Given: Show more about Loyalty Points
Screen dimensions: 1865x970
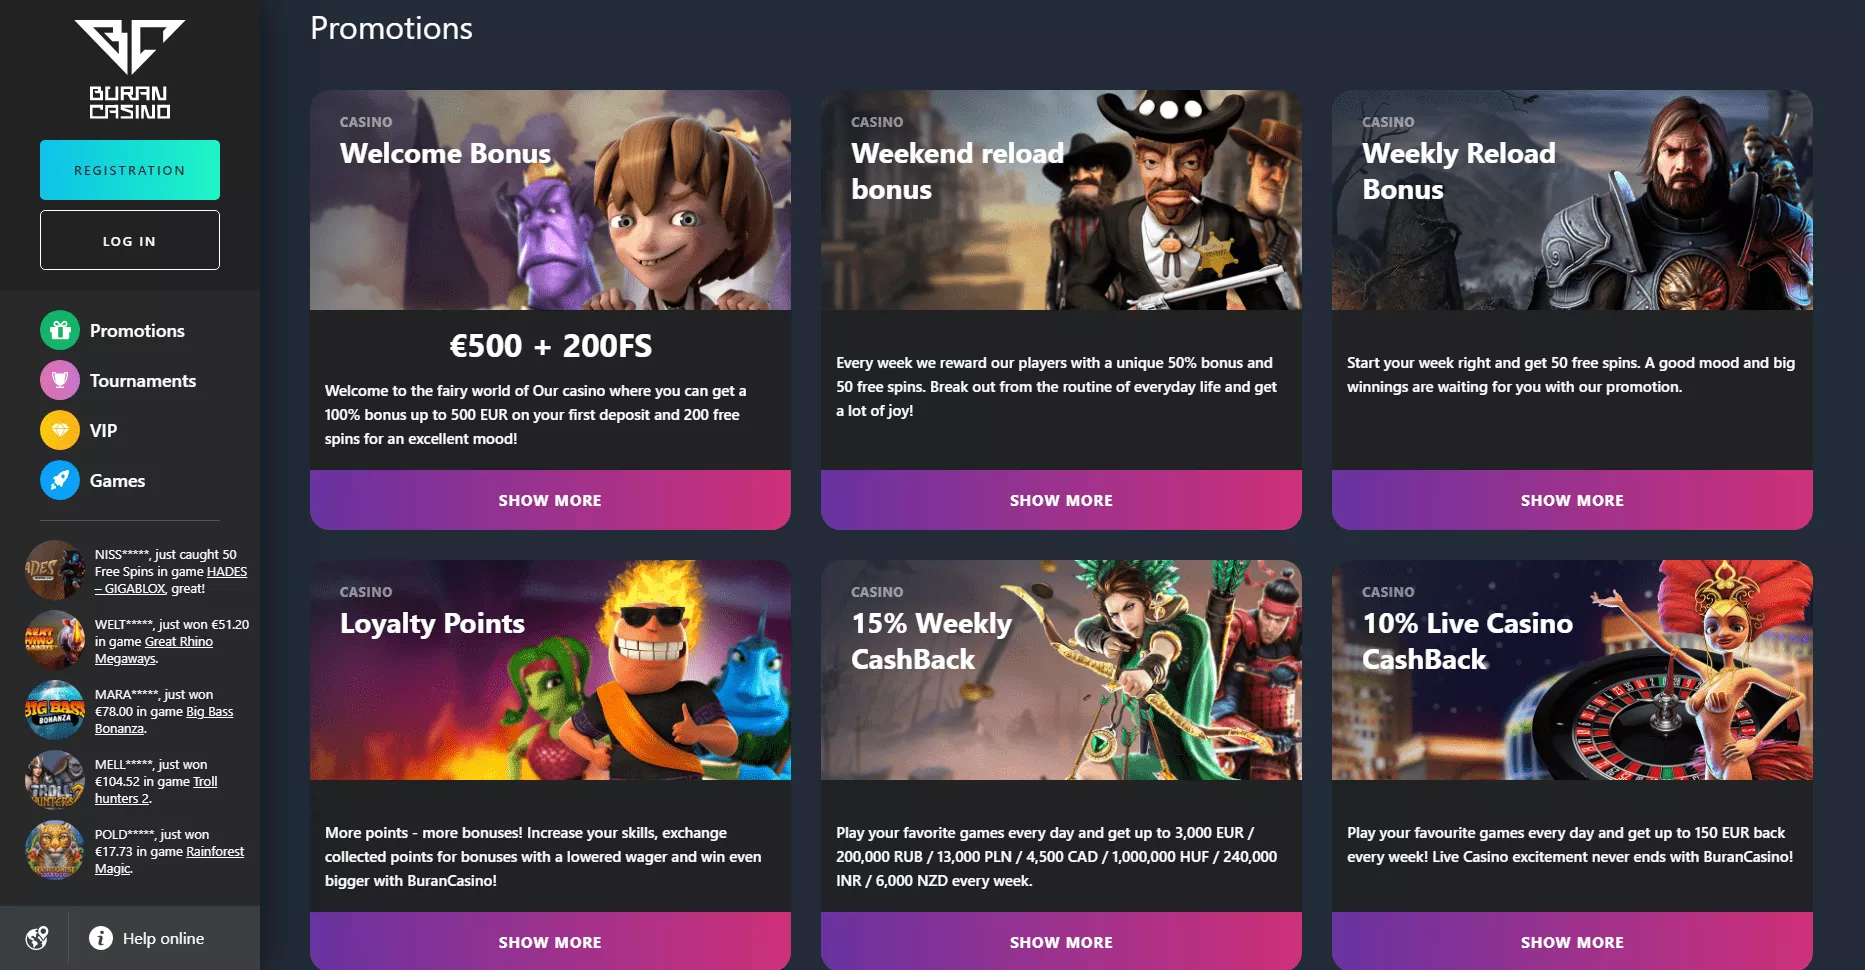Looking at the screenshot, I should point(550,941).
